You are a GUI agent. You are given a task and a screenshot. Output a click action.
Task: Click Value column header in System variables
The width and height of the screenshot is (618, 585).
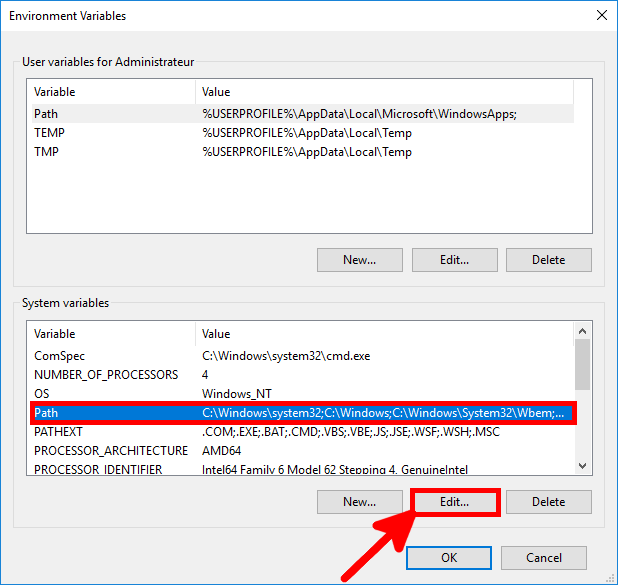coord(384,334)
